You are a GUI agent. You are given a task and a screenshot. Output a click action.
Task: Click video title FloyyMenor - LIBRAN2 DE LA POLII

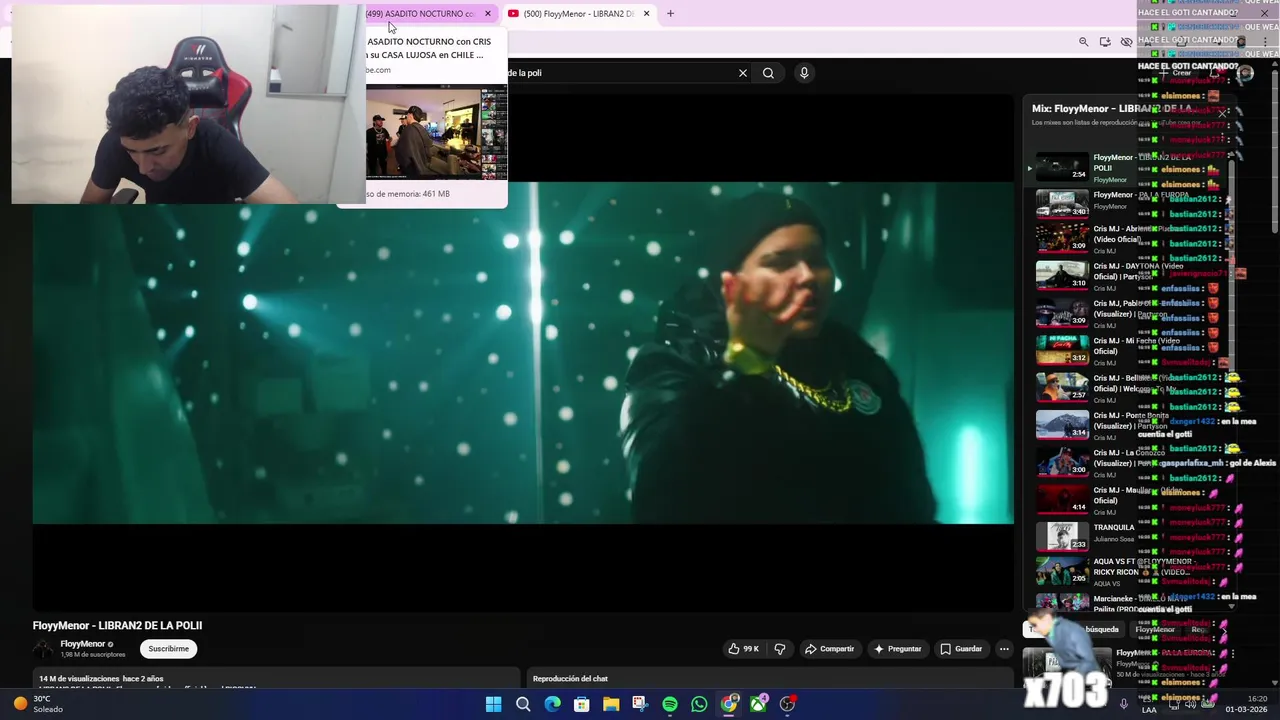point(117,626)
